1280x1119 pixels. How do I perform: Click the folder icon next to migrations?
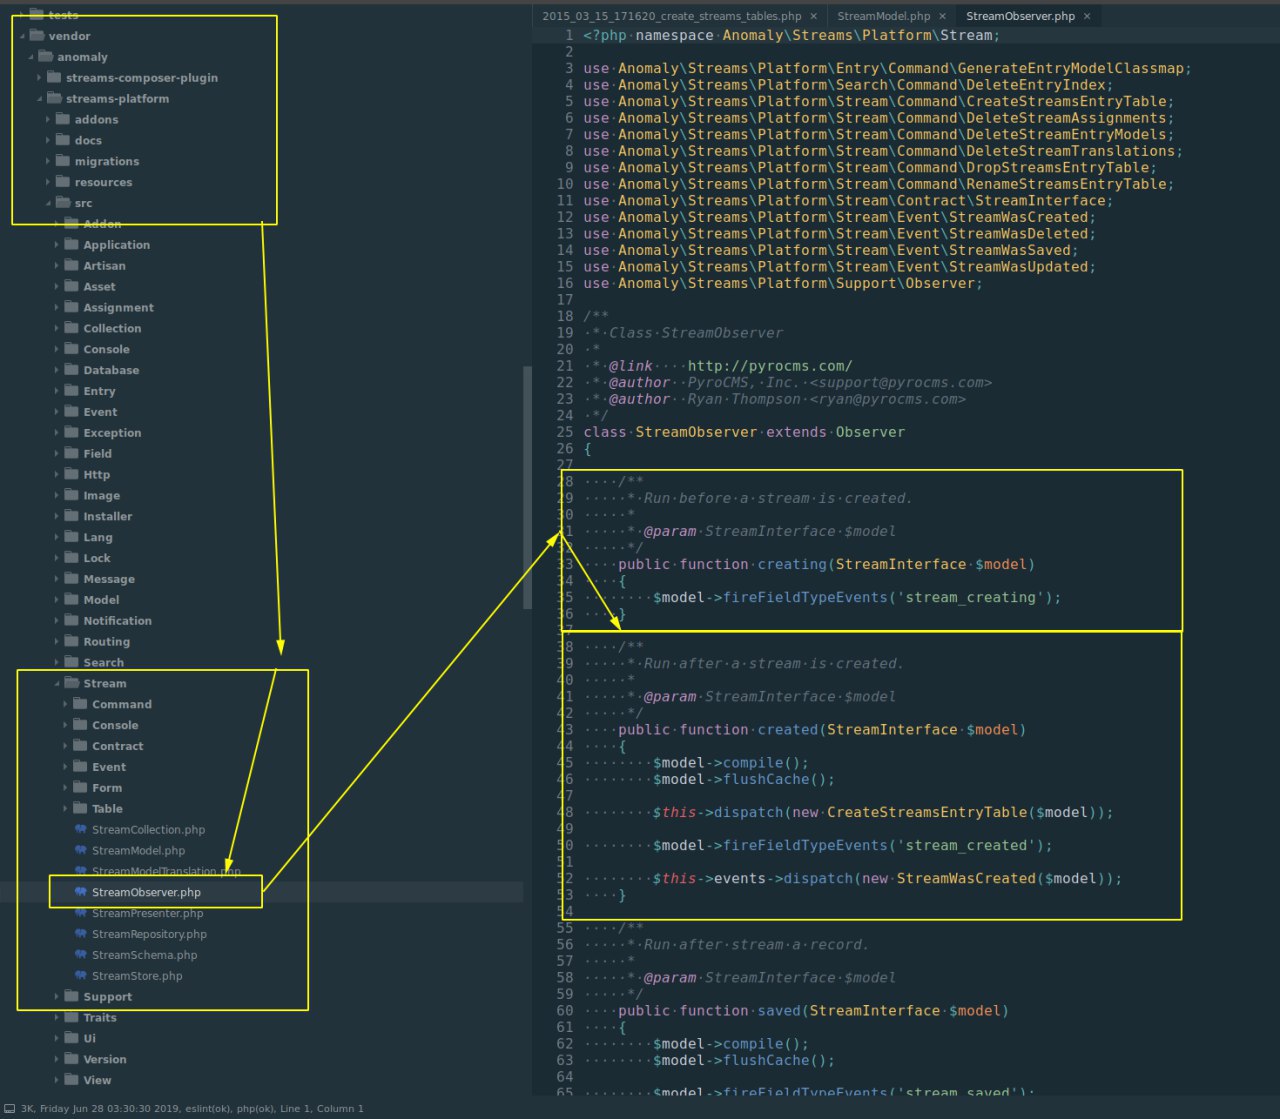(x=63, y=161)
